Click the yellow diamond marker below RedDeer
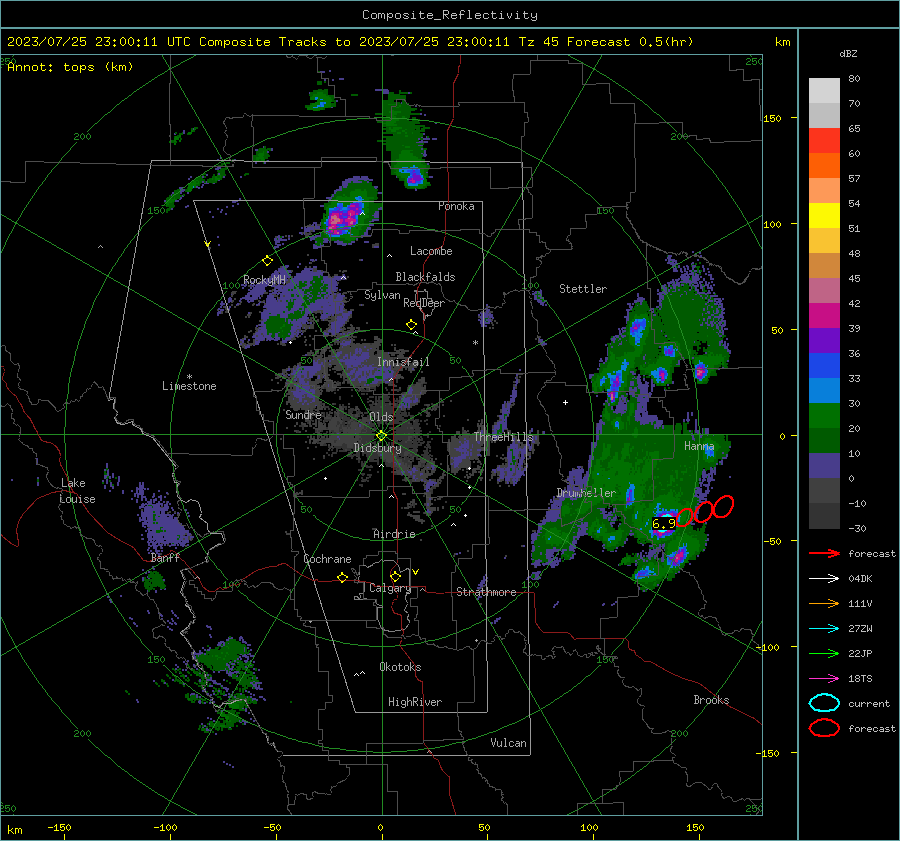The width and height of the screenshot is (900, 841). point(411,325)
